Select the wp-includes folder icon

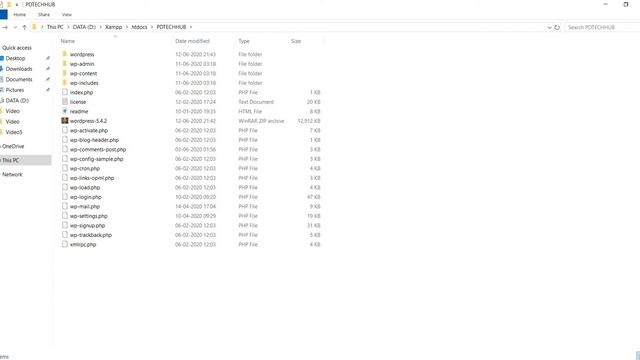click(64, 82)
